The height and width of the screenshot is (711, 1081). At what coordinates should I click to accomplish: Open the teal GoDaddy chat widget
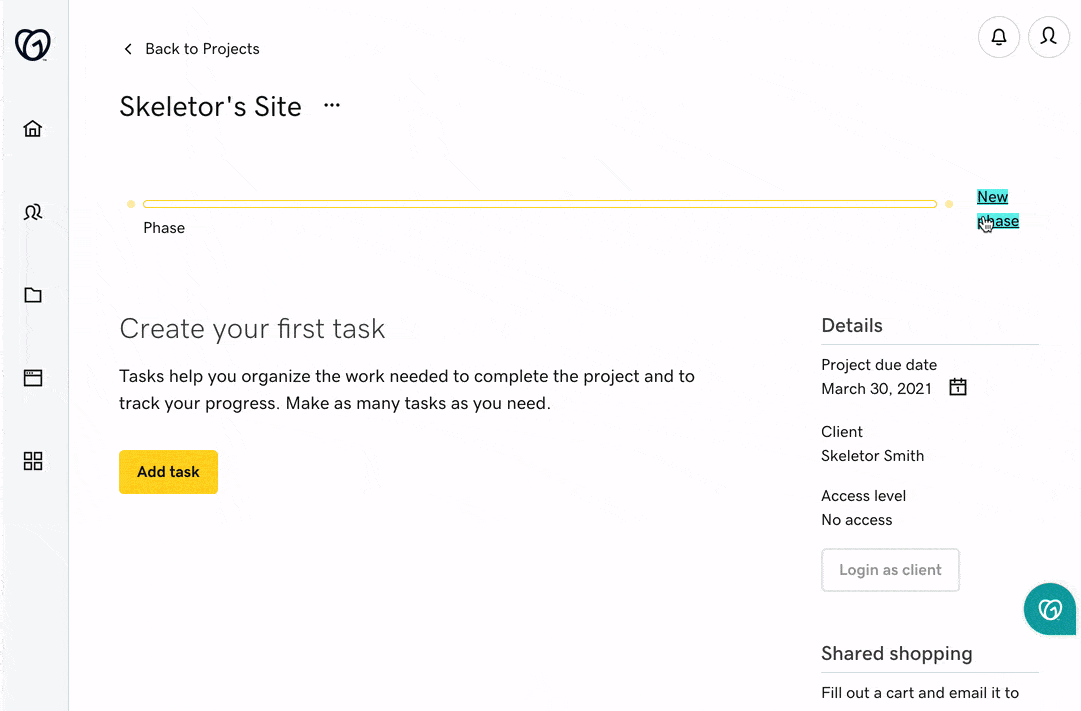pyautogui.click(x=1049, y=609)
